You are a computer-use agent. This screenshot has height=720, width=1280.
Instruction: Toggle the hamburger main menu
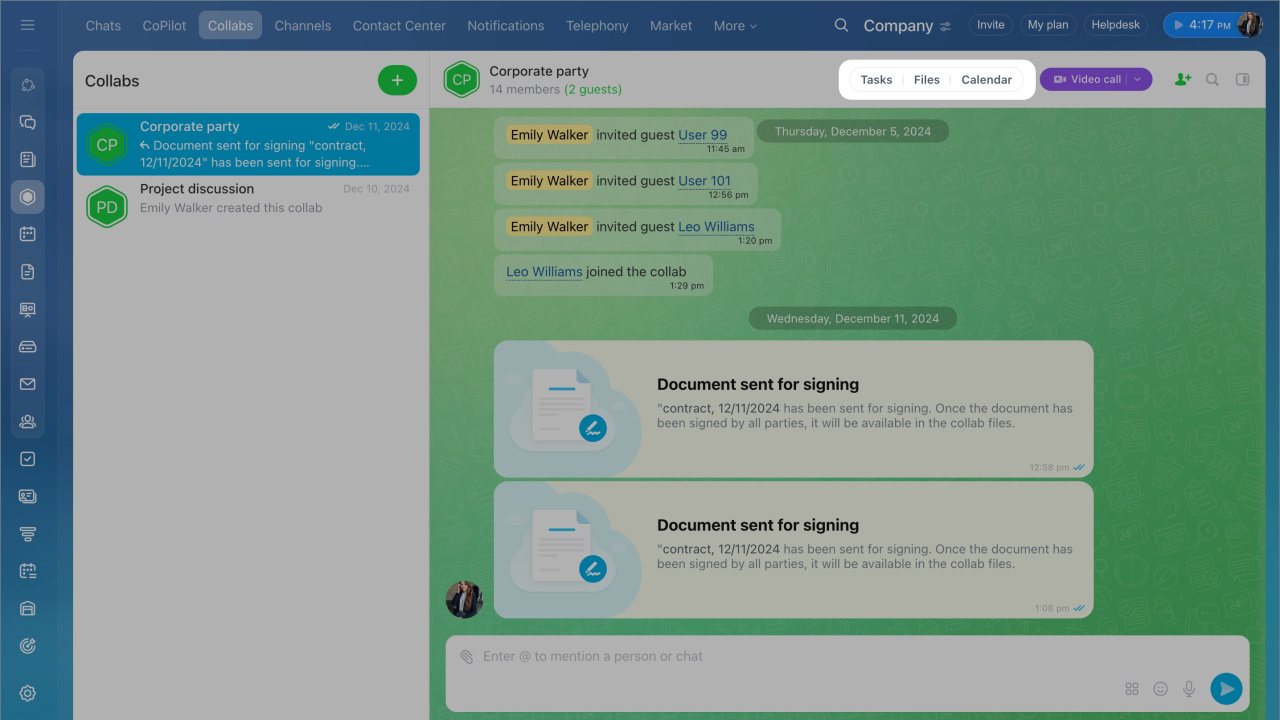coord(28,25)
